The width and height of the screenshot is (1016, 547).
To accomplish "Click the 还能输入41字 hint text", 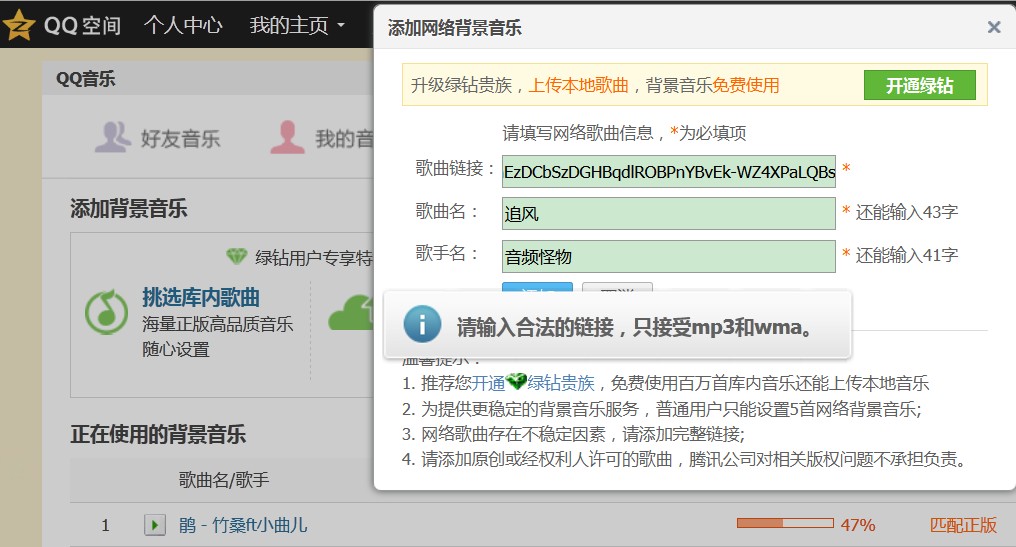I will [906, 255].
